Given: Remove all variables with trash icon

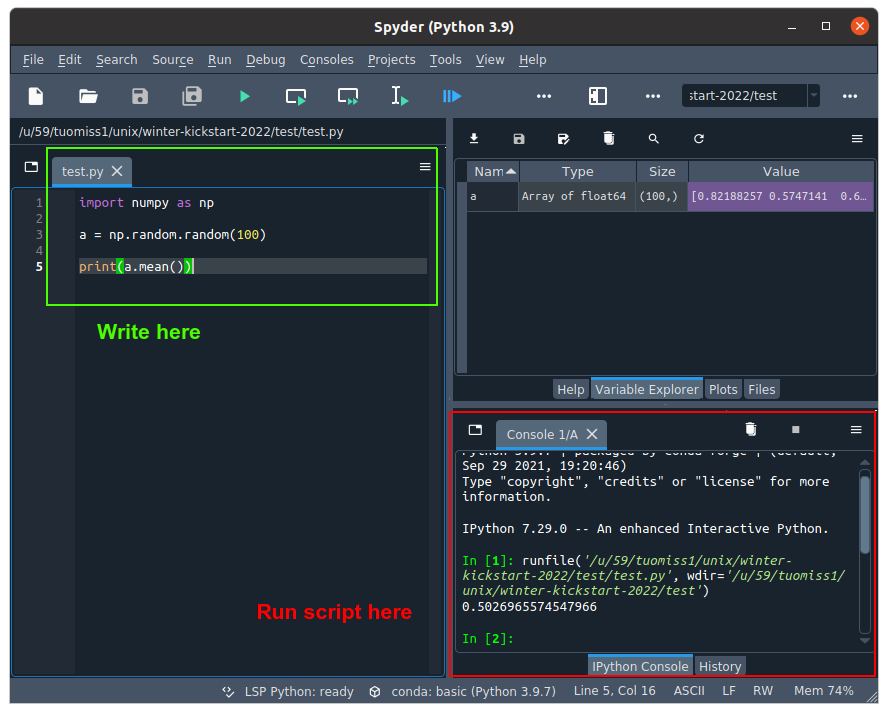Looking at the screenshot, I should [608, 139].
